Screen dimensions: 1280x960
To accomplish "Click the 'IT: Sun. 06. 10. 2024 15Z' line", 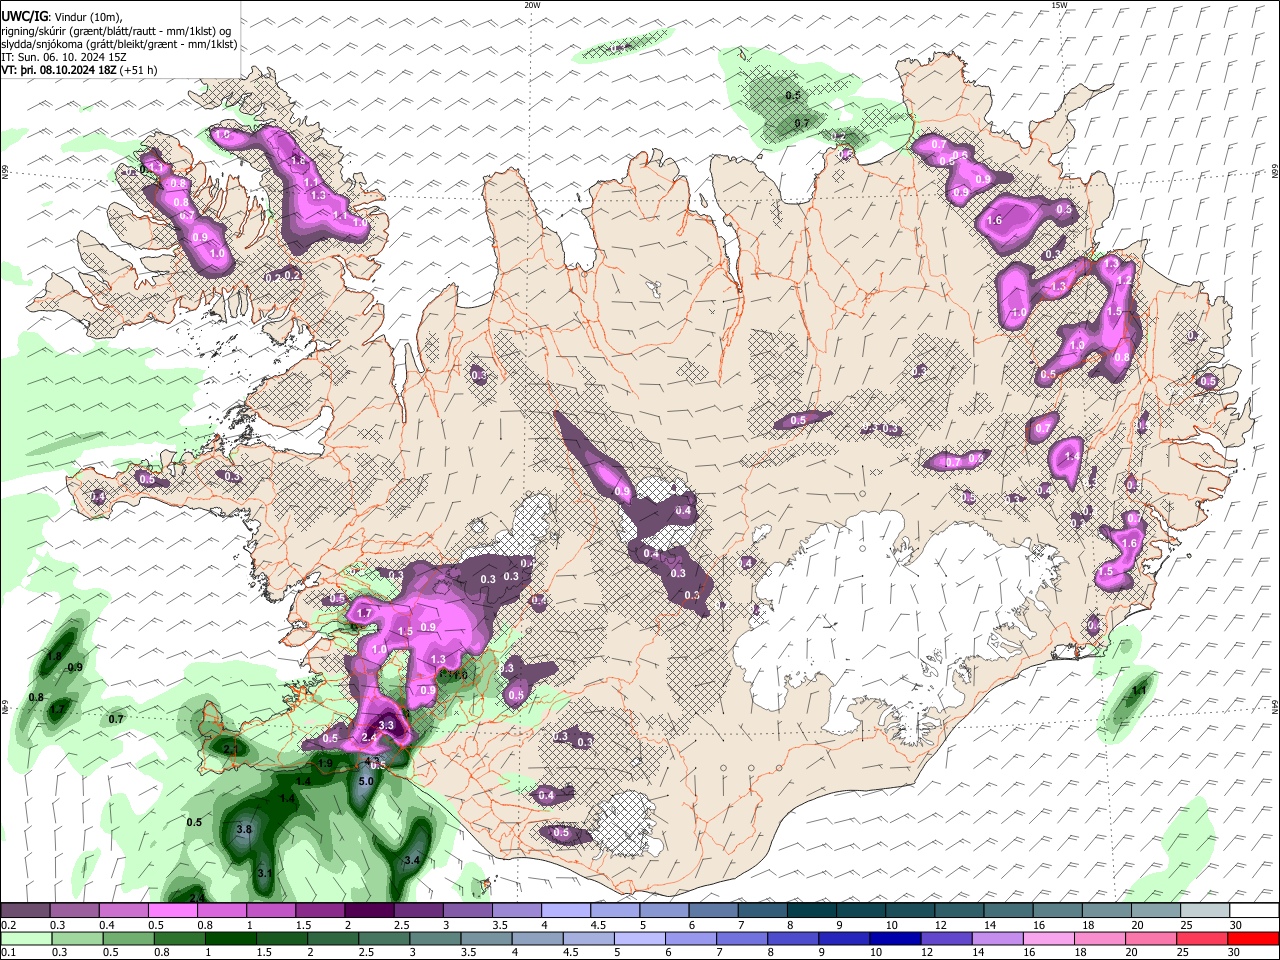I will [x=64, y=57].
